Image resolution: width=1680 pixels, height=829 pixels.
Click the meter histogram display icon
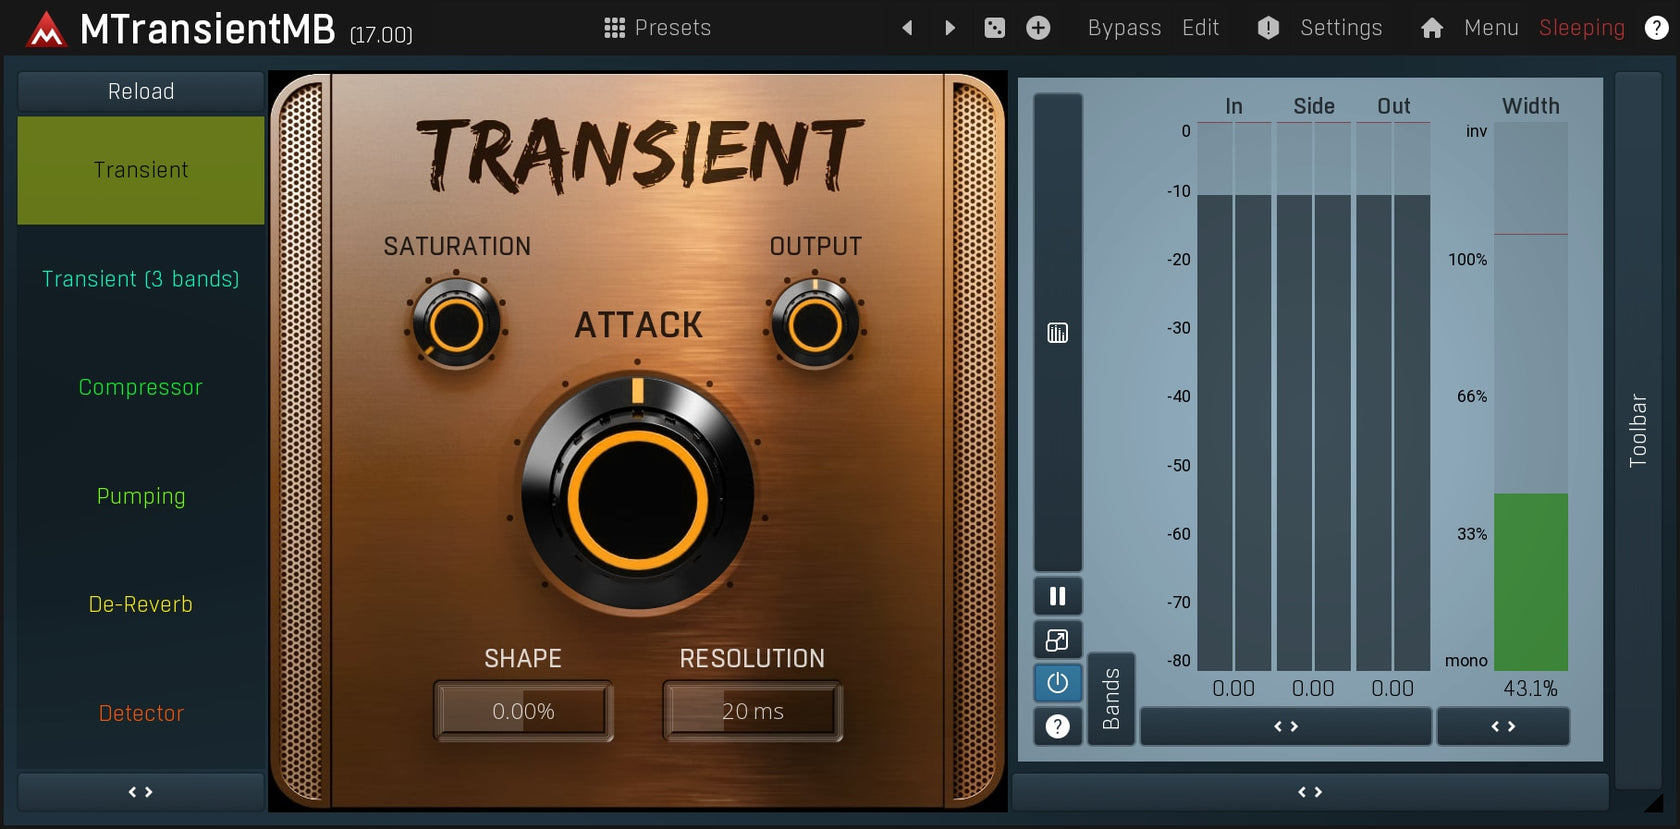click(x=1057, y=333)
